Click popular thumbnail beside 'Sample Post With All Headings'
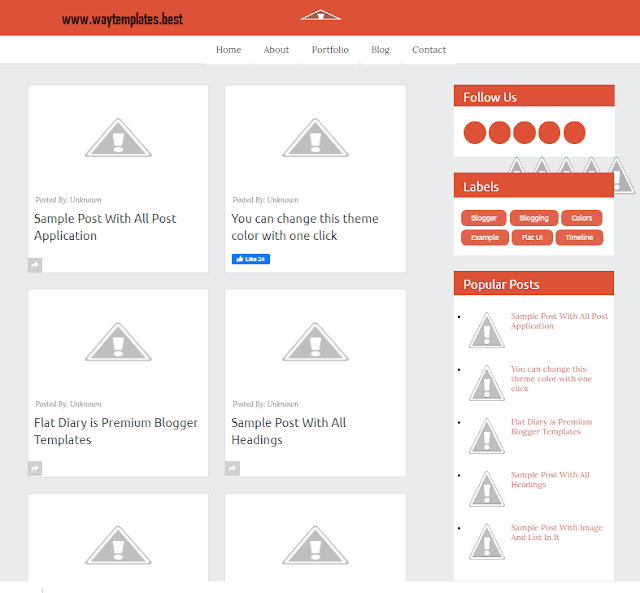The height and width of the screenshot is (593, 640). tap(487, 489)
